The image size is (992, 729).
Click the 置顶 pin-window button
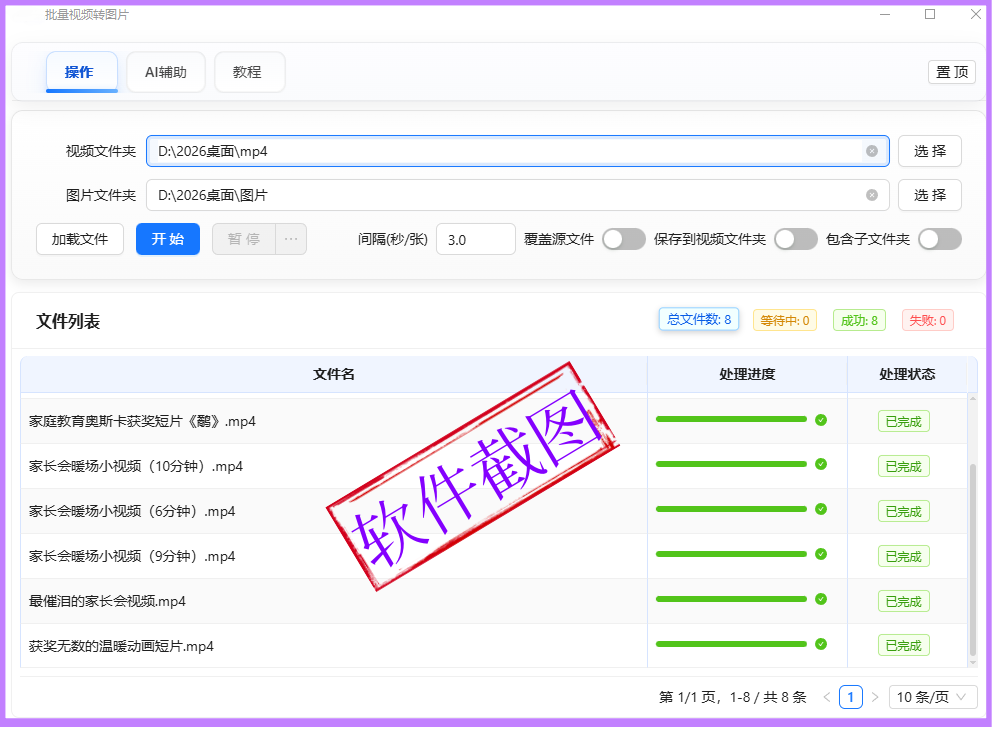(951, 72)
